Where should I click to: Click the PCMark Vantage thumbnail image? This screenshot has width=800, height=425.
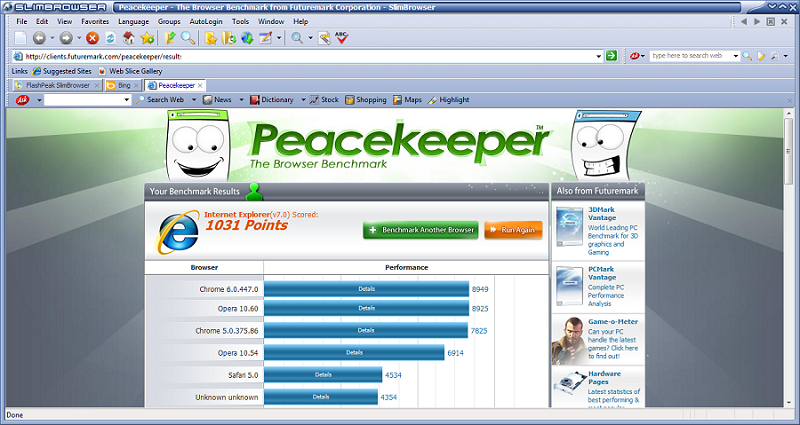(x=569, y=285)
